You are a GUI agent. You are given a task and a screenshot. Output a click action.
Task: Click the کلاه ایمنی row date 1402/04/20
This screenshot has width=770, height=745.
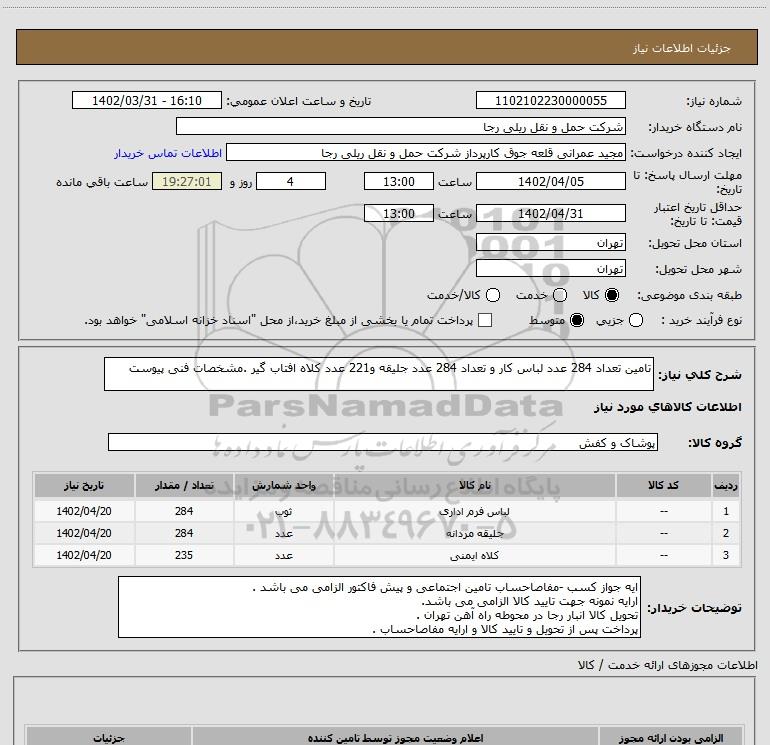pyautogui.click(x=84, y=555)
